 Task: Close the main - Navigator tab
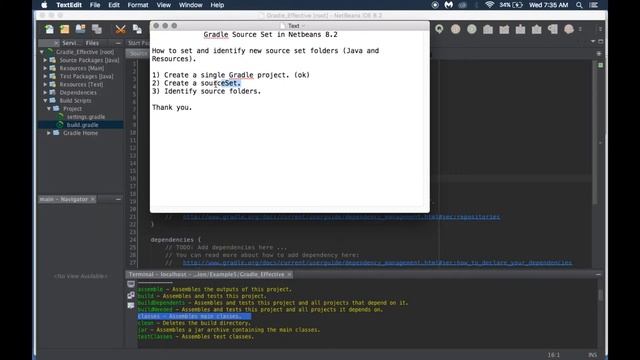(x=93, y=199)
